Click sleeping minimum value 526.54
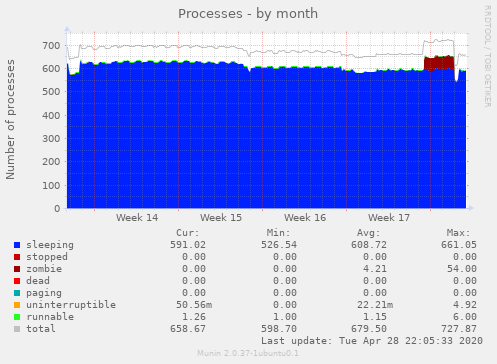Image resolution: width=497 pixels, height=364 pixels. point(279,245)
